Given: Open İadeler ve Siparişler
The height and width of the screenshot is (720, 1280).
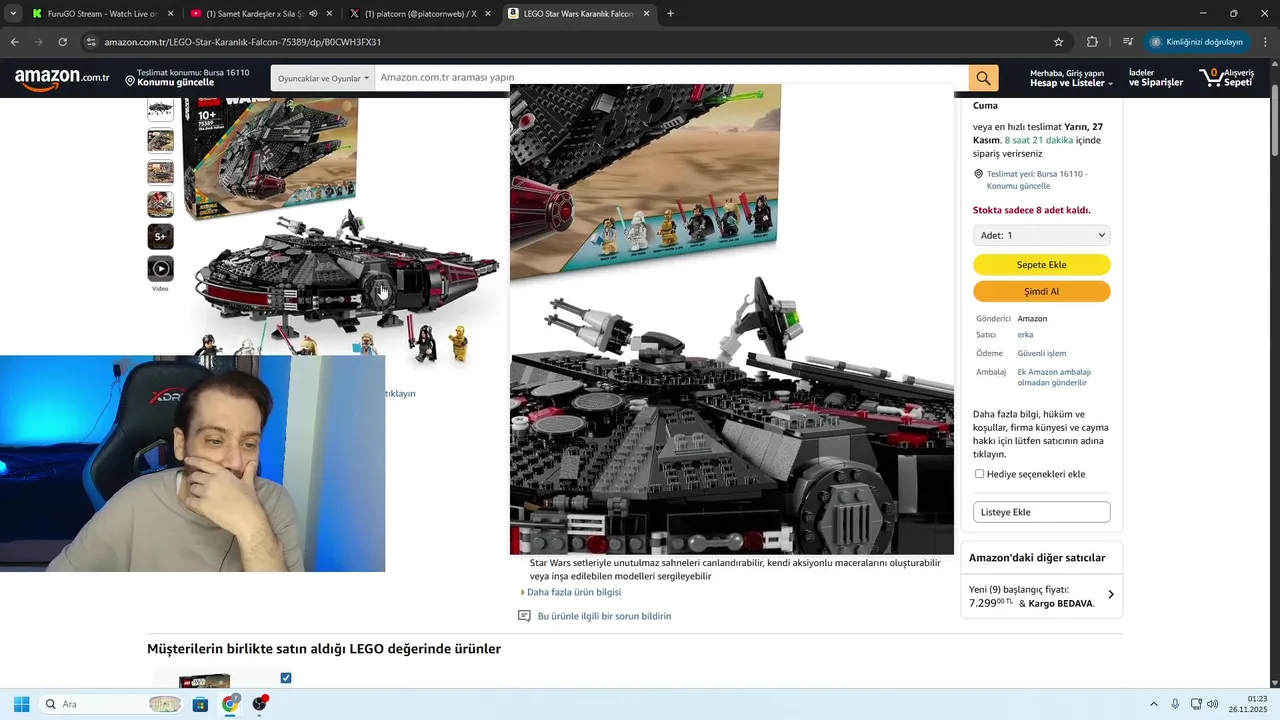Looking at the screenshot, I should coord(1155,78).
